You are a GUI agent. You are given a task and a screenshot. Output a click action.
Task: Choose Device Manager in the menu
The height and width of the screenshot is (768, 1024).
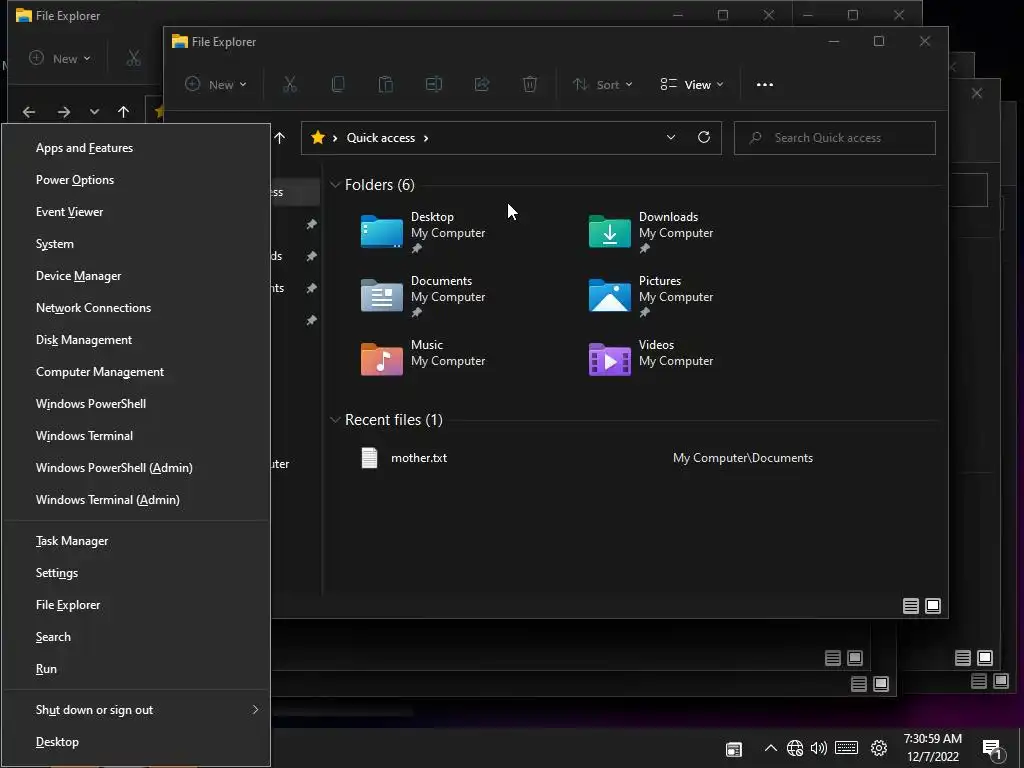[x=136, y=276]
